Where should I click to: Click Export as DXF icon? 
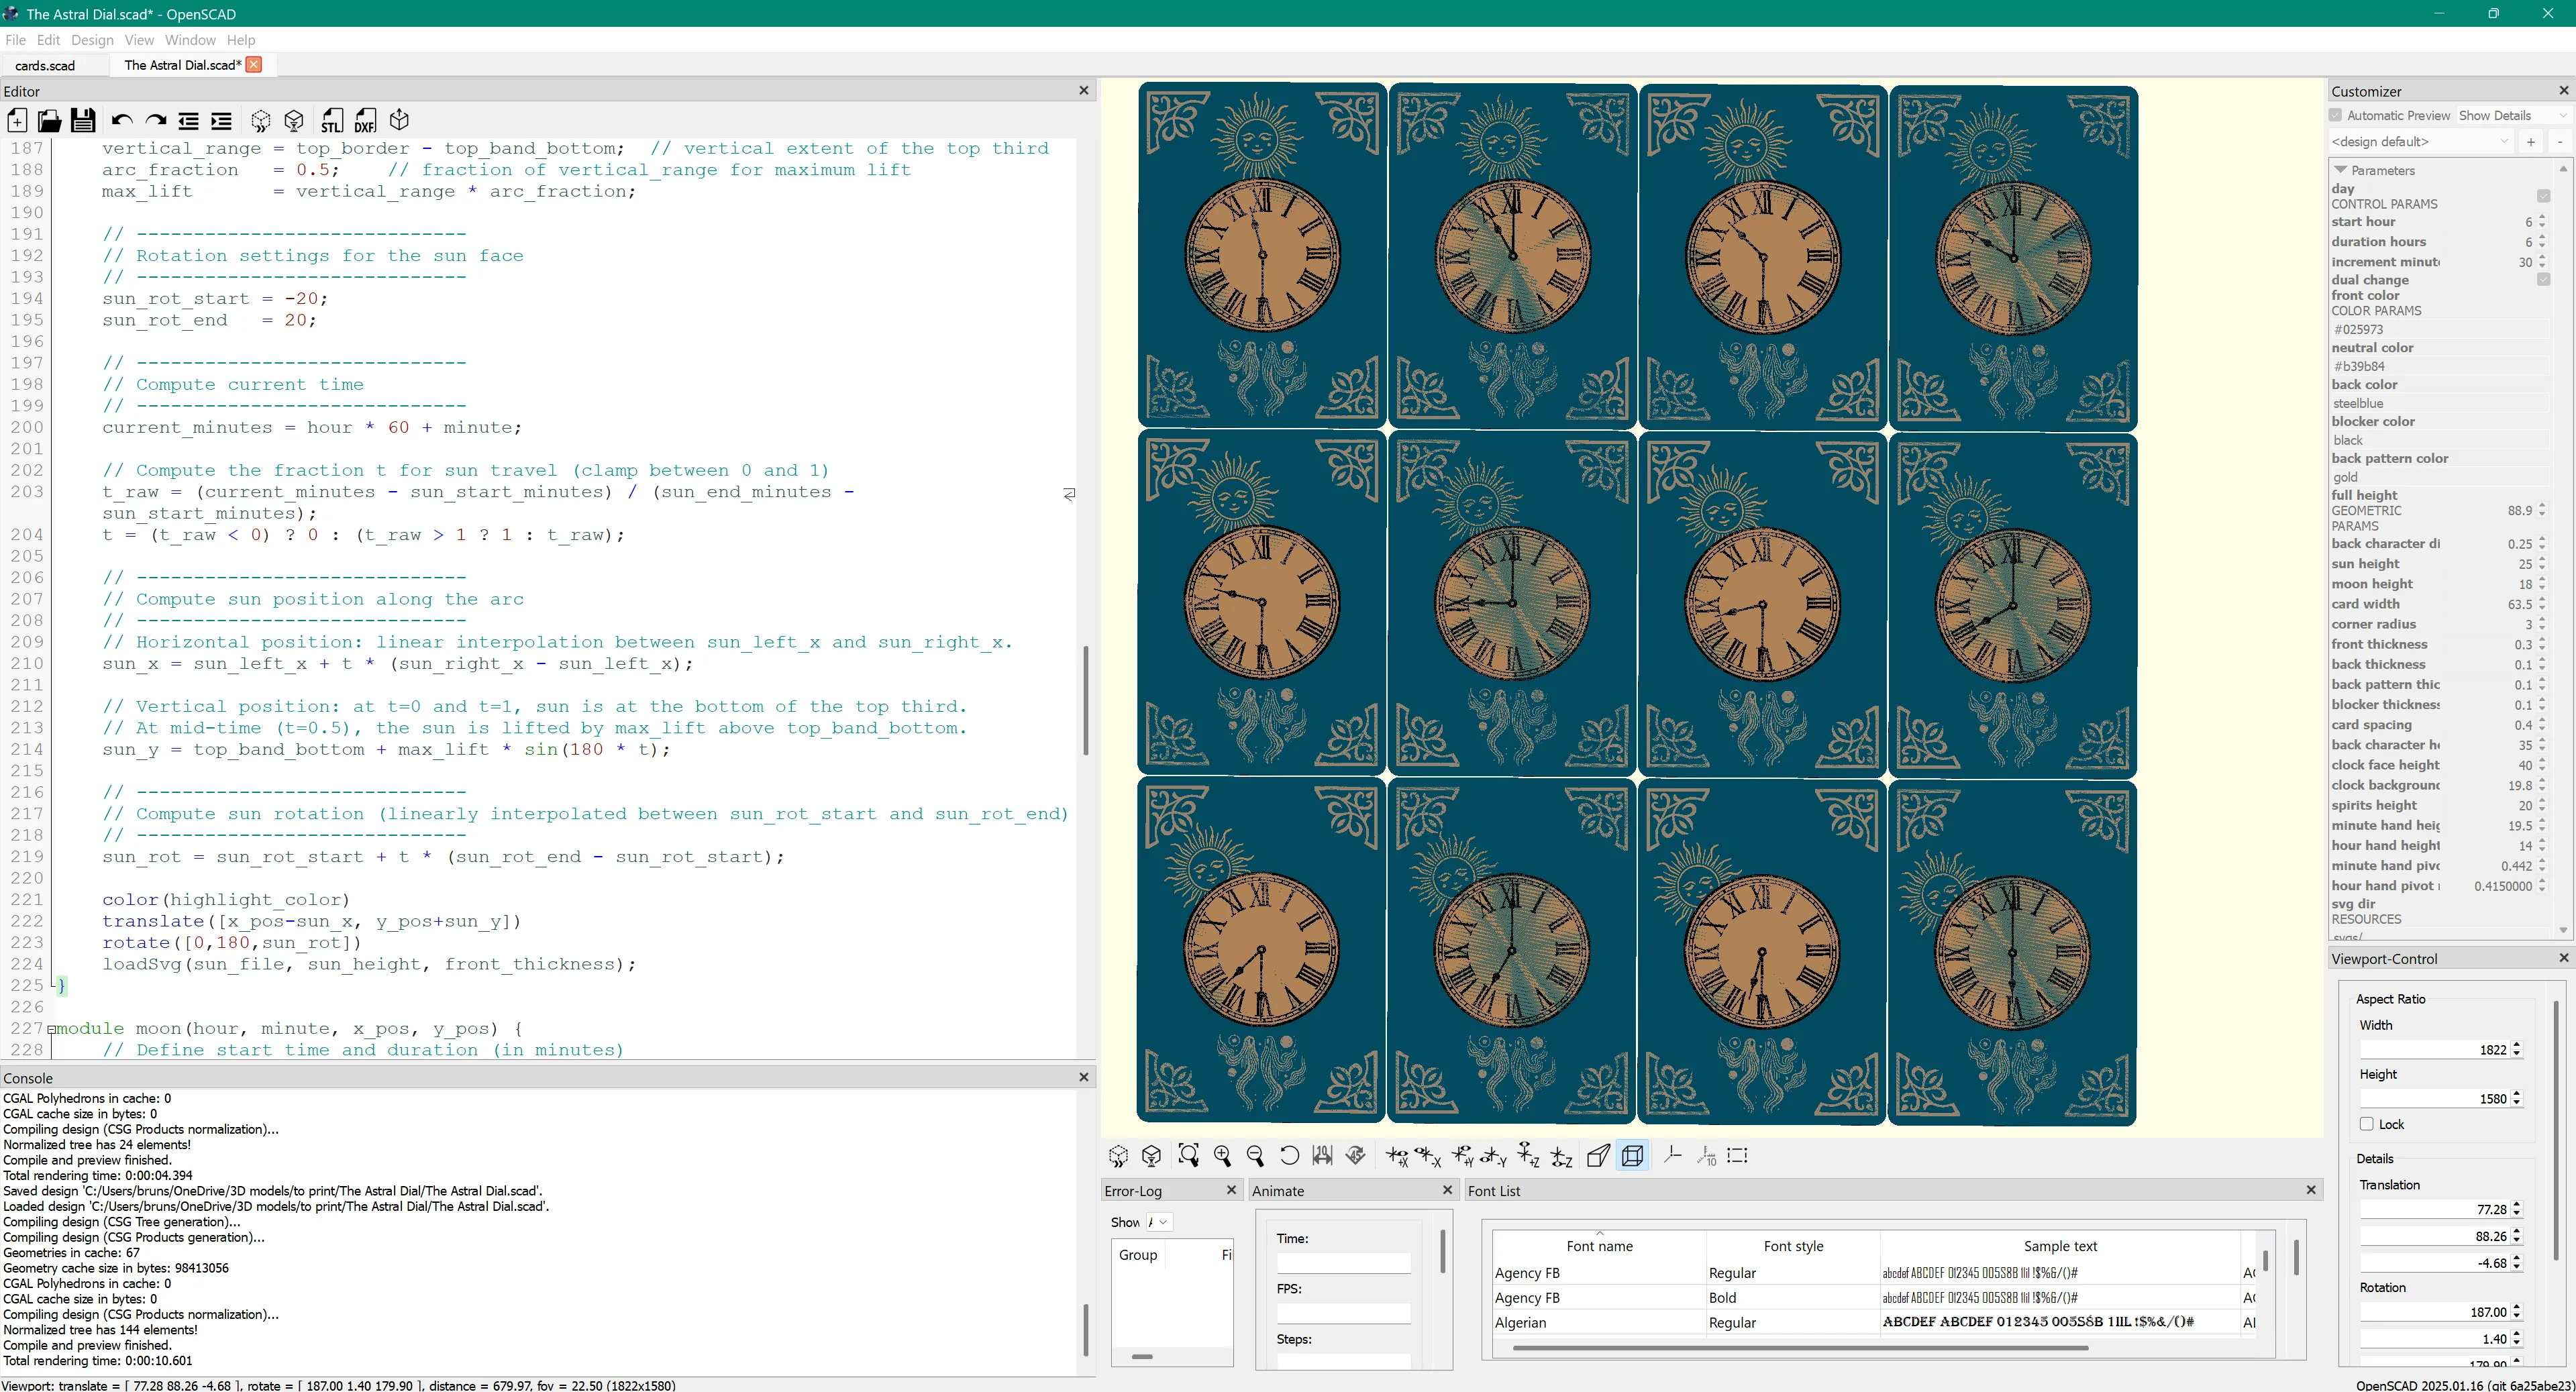[x=365, y=121]
